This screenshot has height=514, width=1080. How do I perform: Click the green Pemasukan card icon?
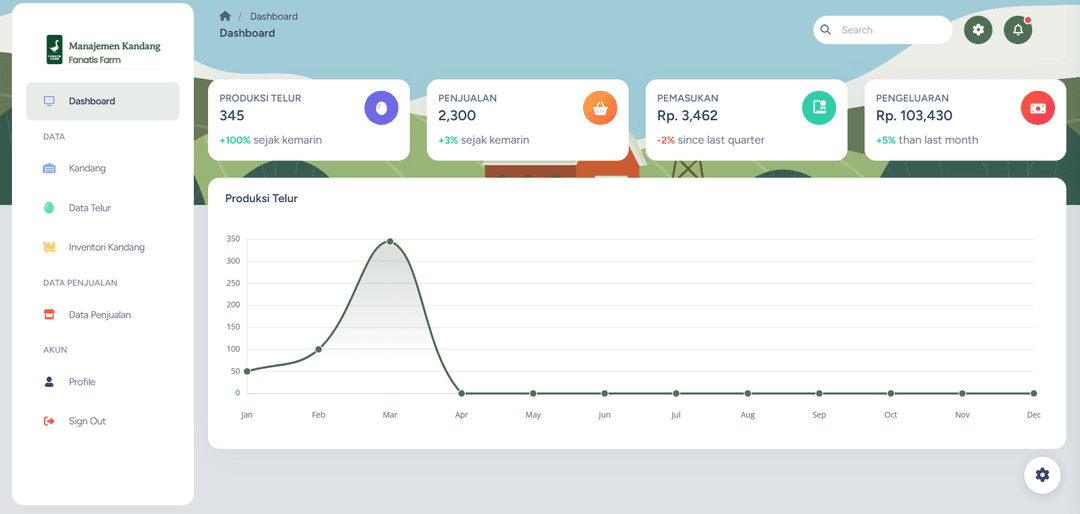[819, 107]
